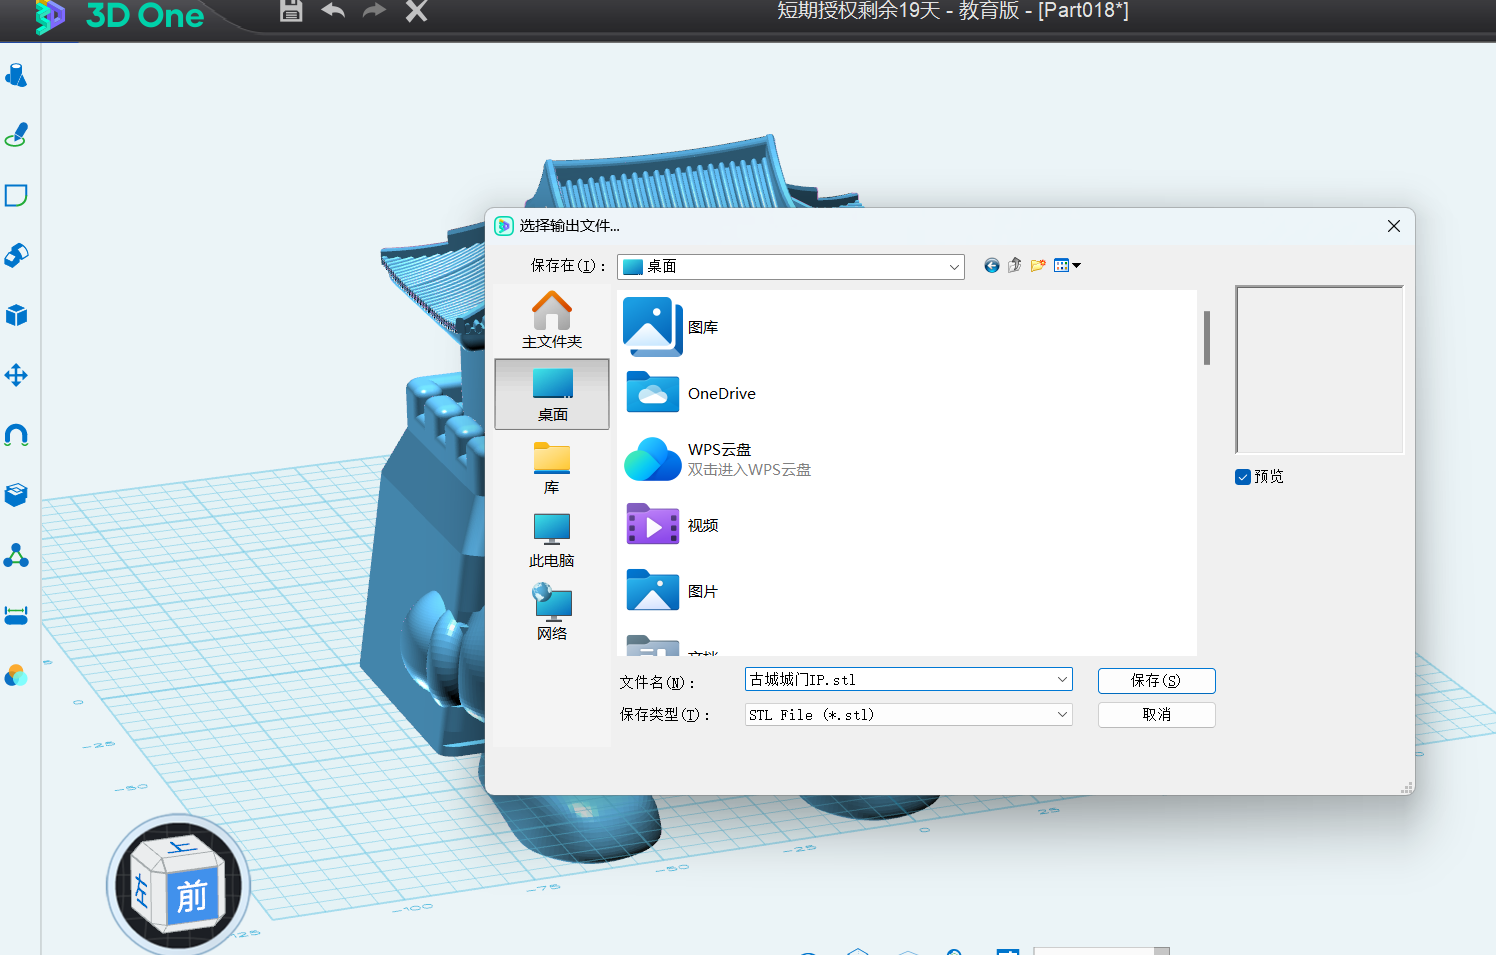Close the 选择输出文件 dialog
Viewport: 1496px width, 955px height.
point(1393,226)
